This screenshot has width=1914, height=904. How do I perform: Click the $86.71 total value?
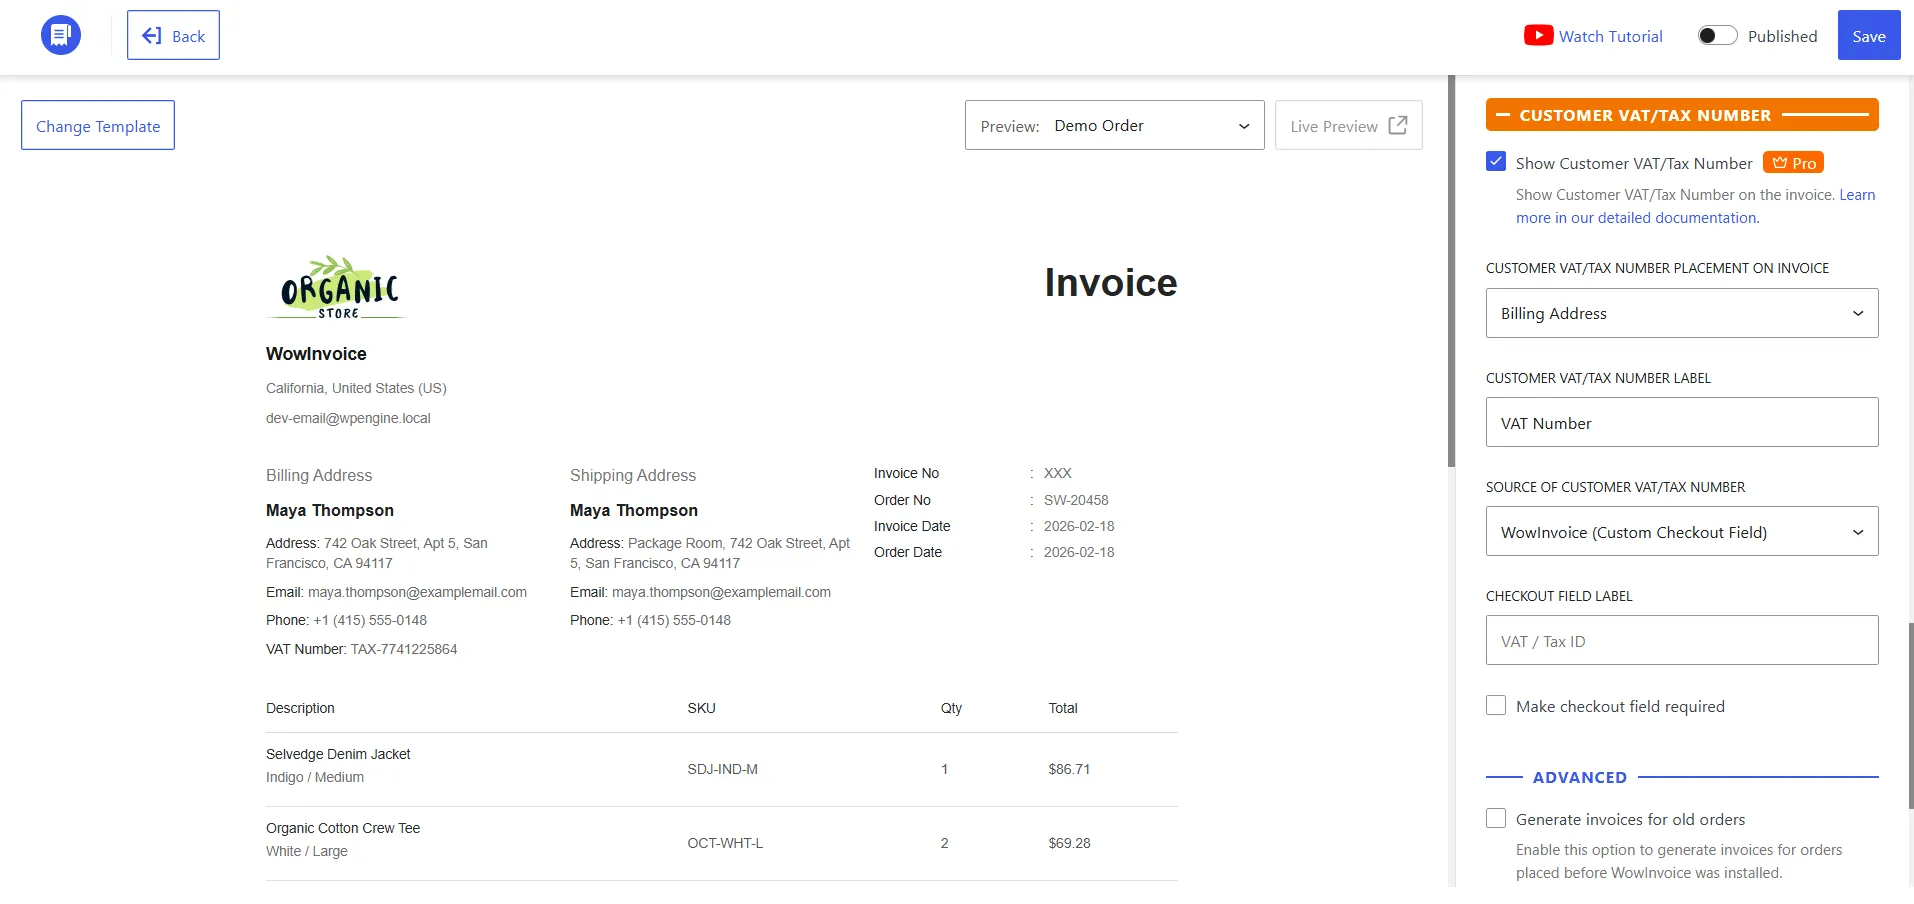[1069, 769]
